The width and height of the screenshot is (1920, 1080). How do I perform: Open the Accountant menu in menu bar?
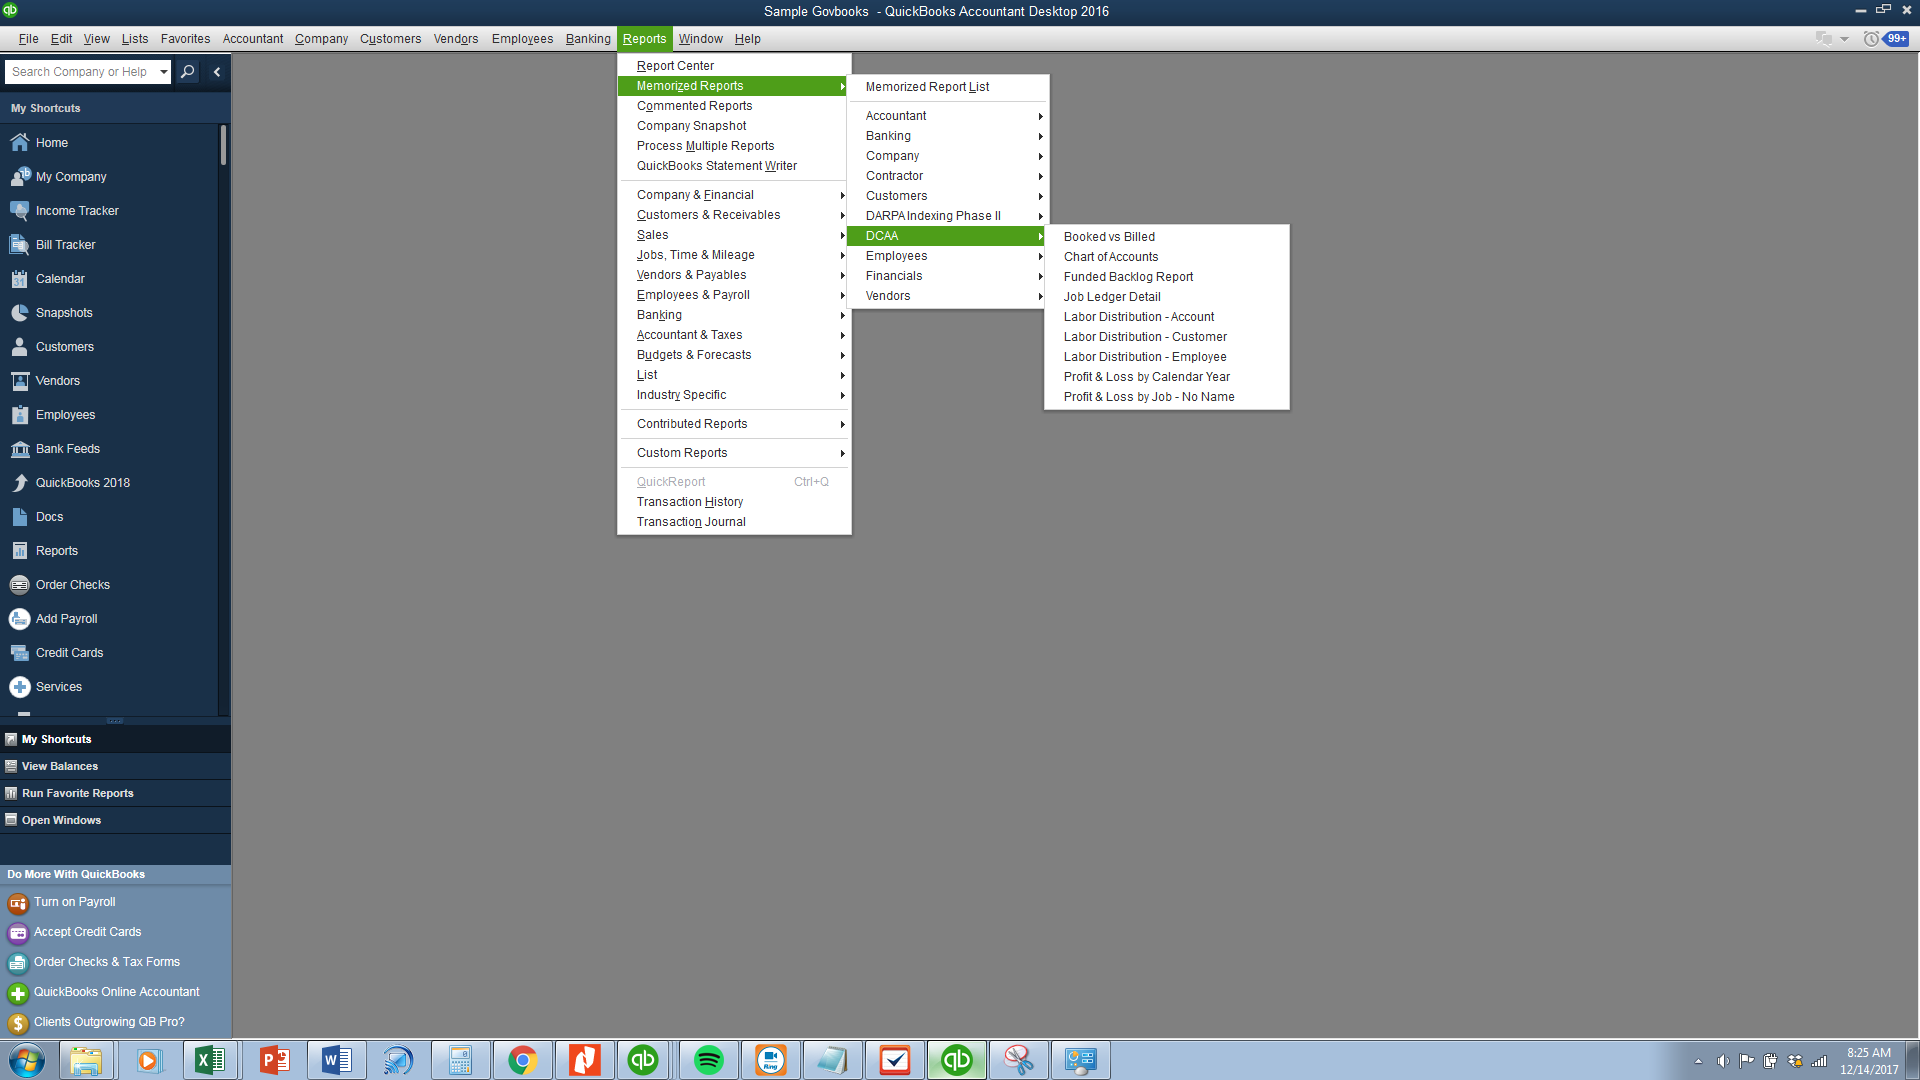252,39
